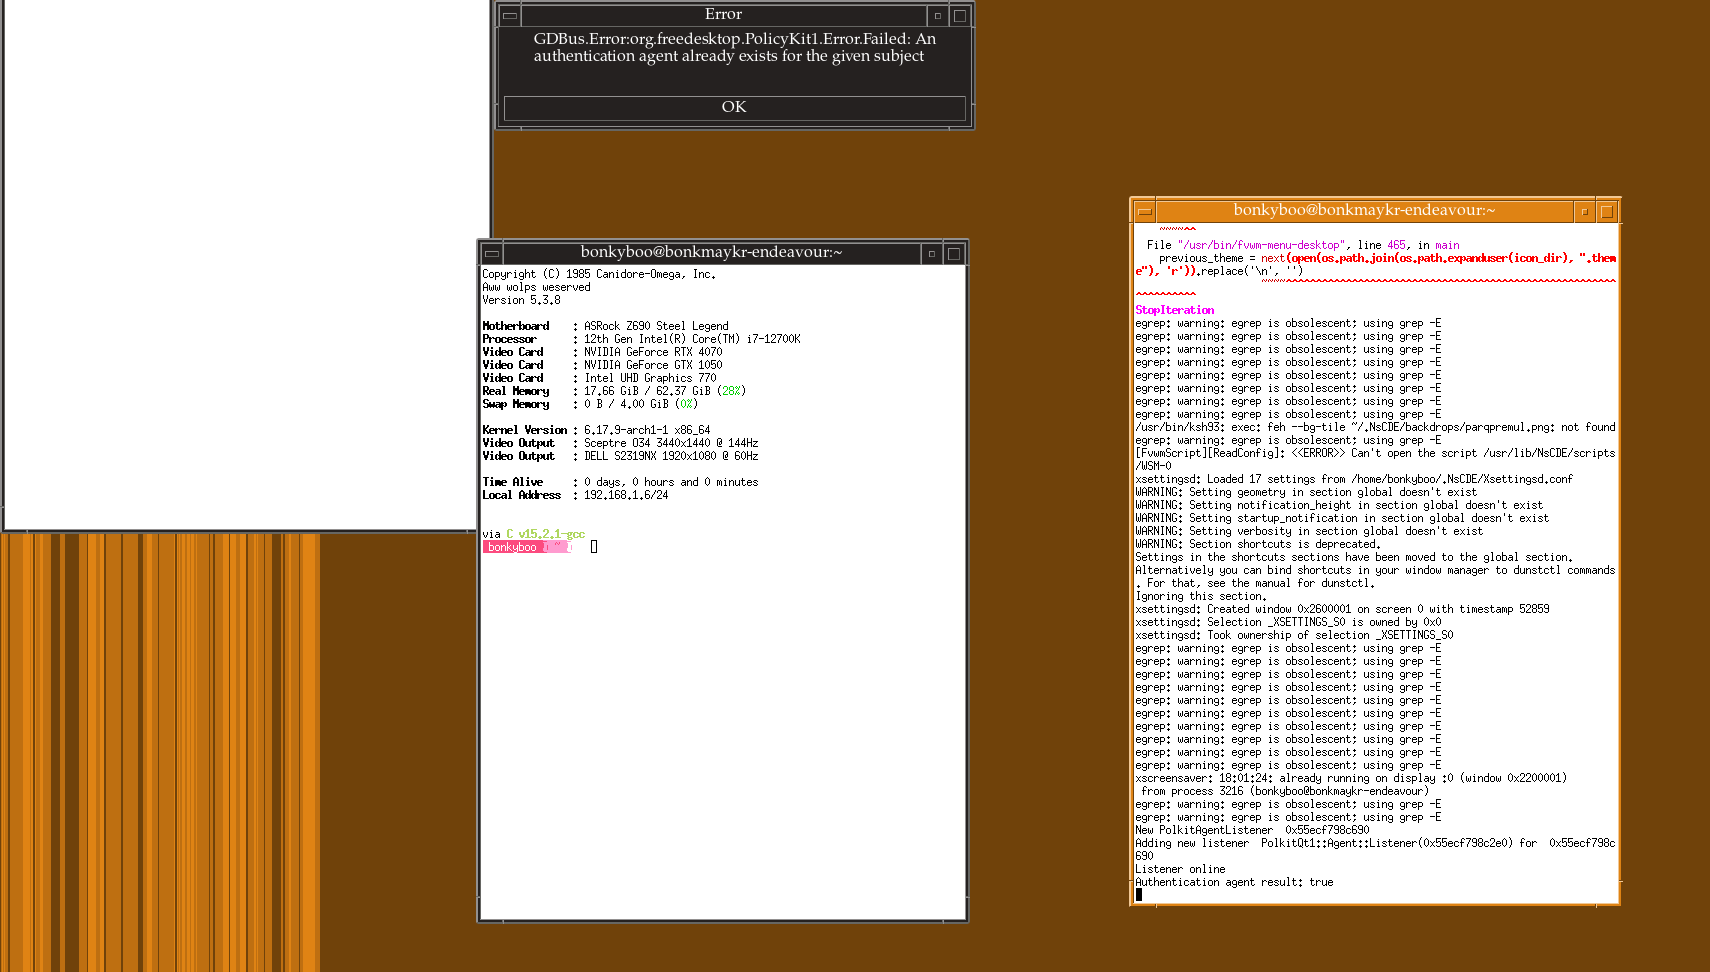The image size is (1710, 972).
Task: Click the orange terminal title bar
Action: click(x=1363, y=211)
